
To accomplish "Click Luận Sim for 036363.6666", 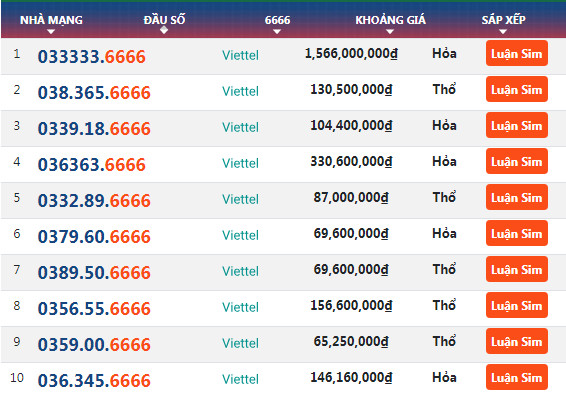I will click(517, 161).
